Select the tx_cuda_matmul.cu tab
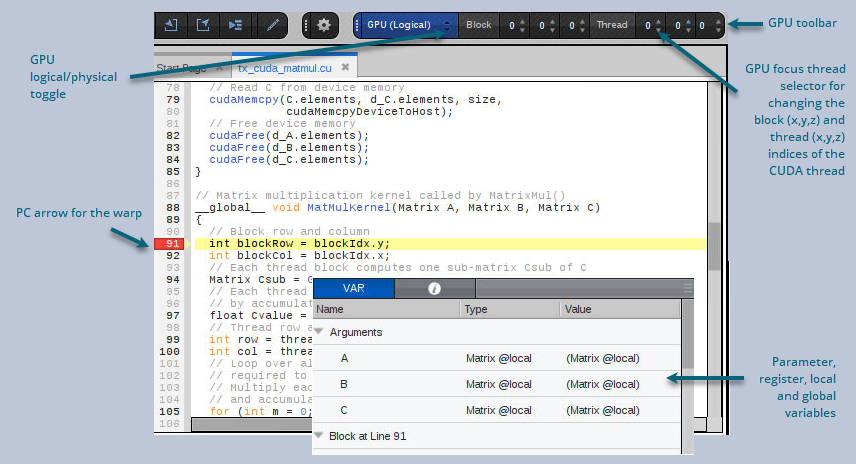This screenshot has width=856, height=464. coord(285,68)
